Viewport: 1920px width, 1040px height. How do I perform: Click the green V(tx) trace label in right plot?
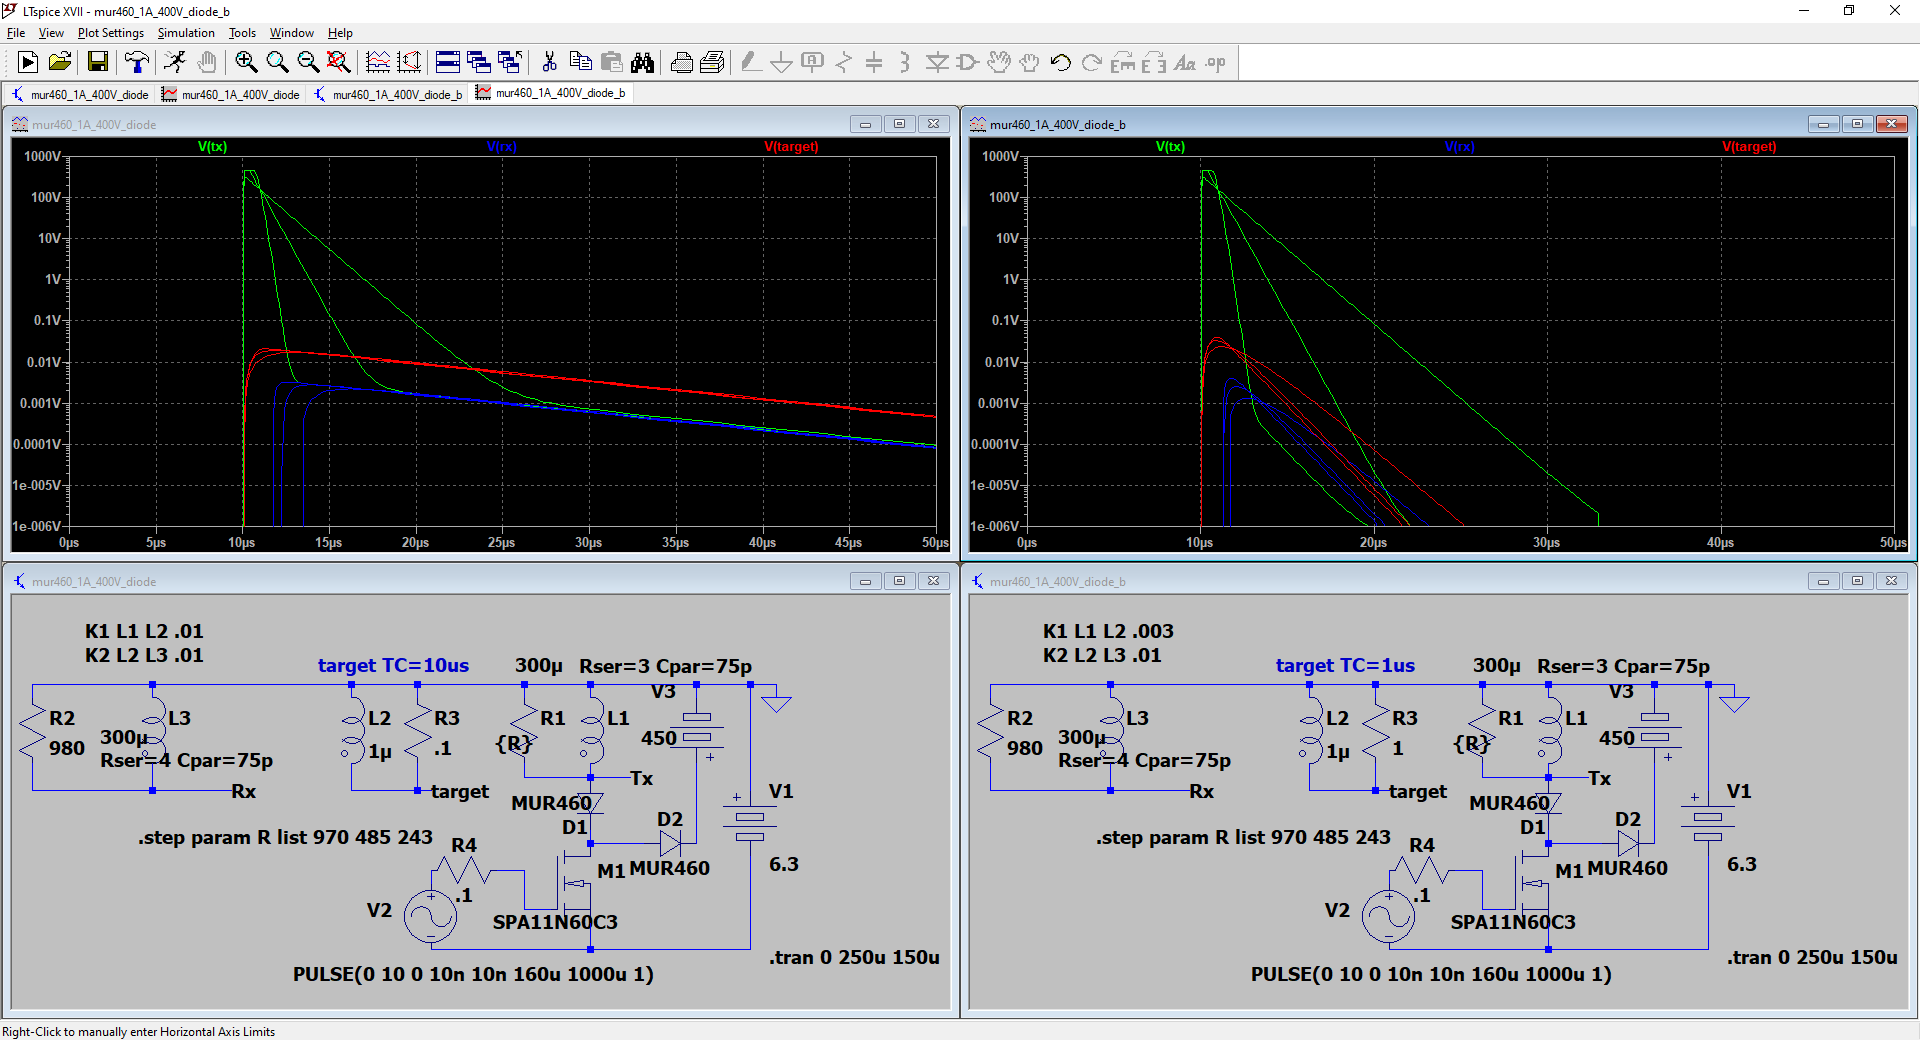pos(1170,147)
